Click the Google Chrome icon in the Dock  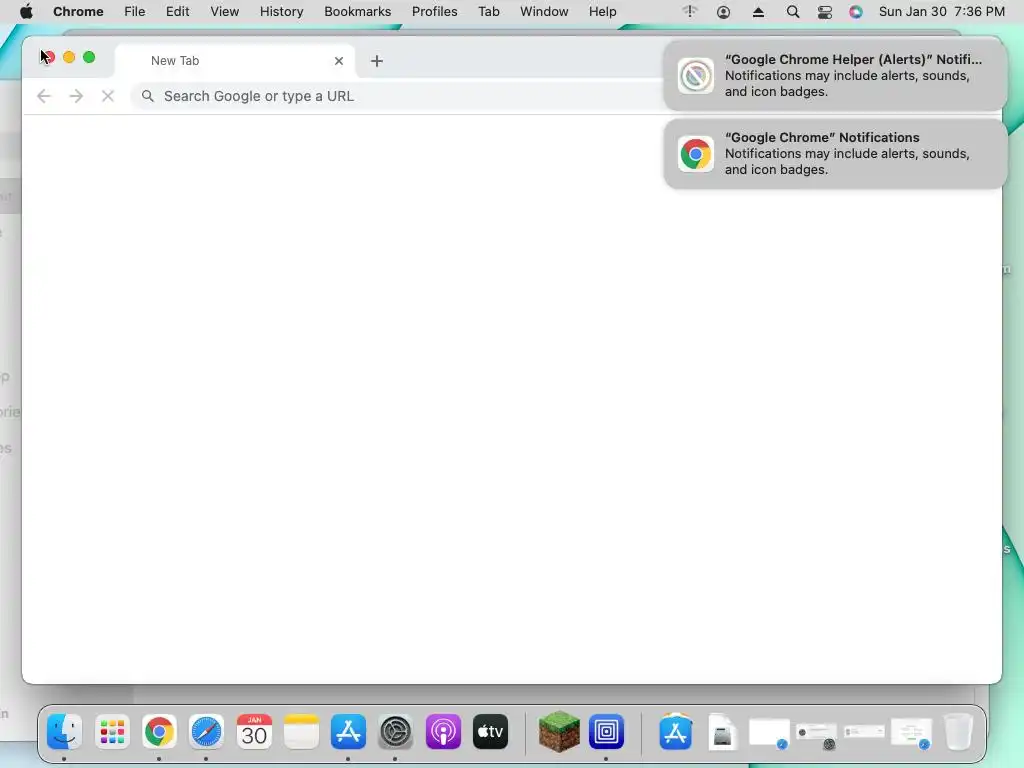click(x=159, y=731)
